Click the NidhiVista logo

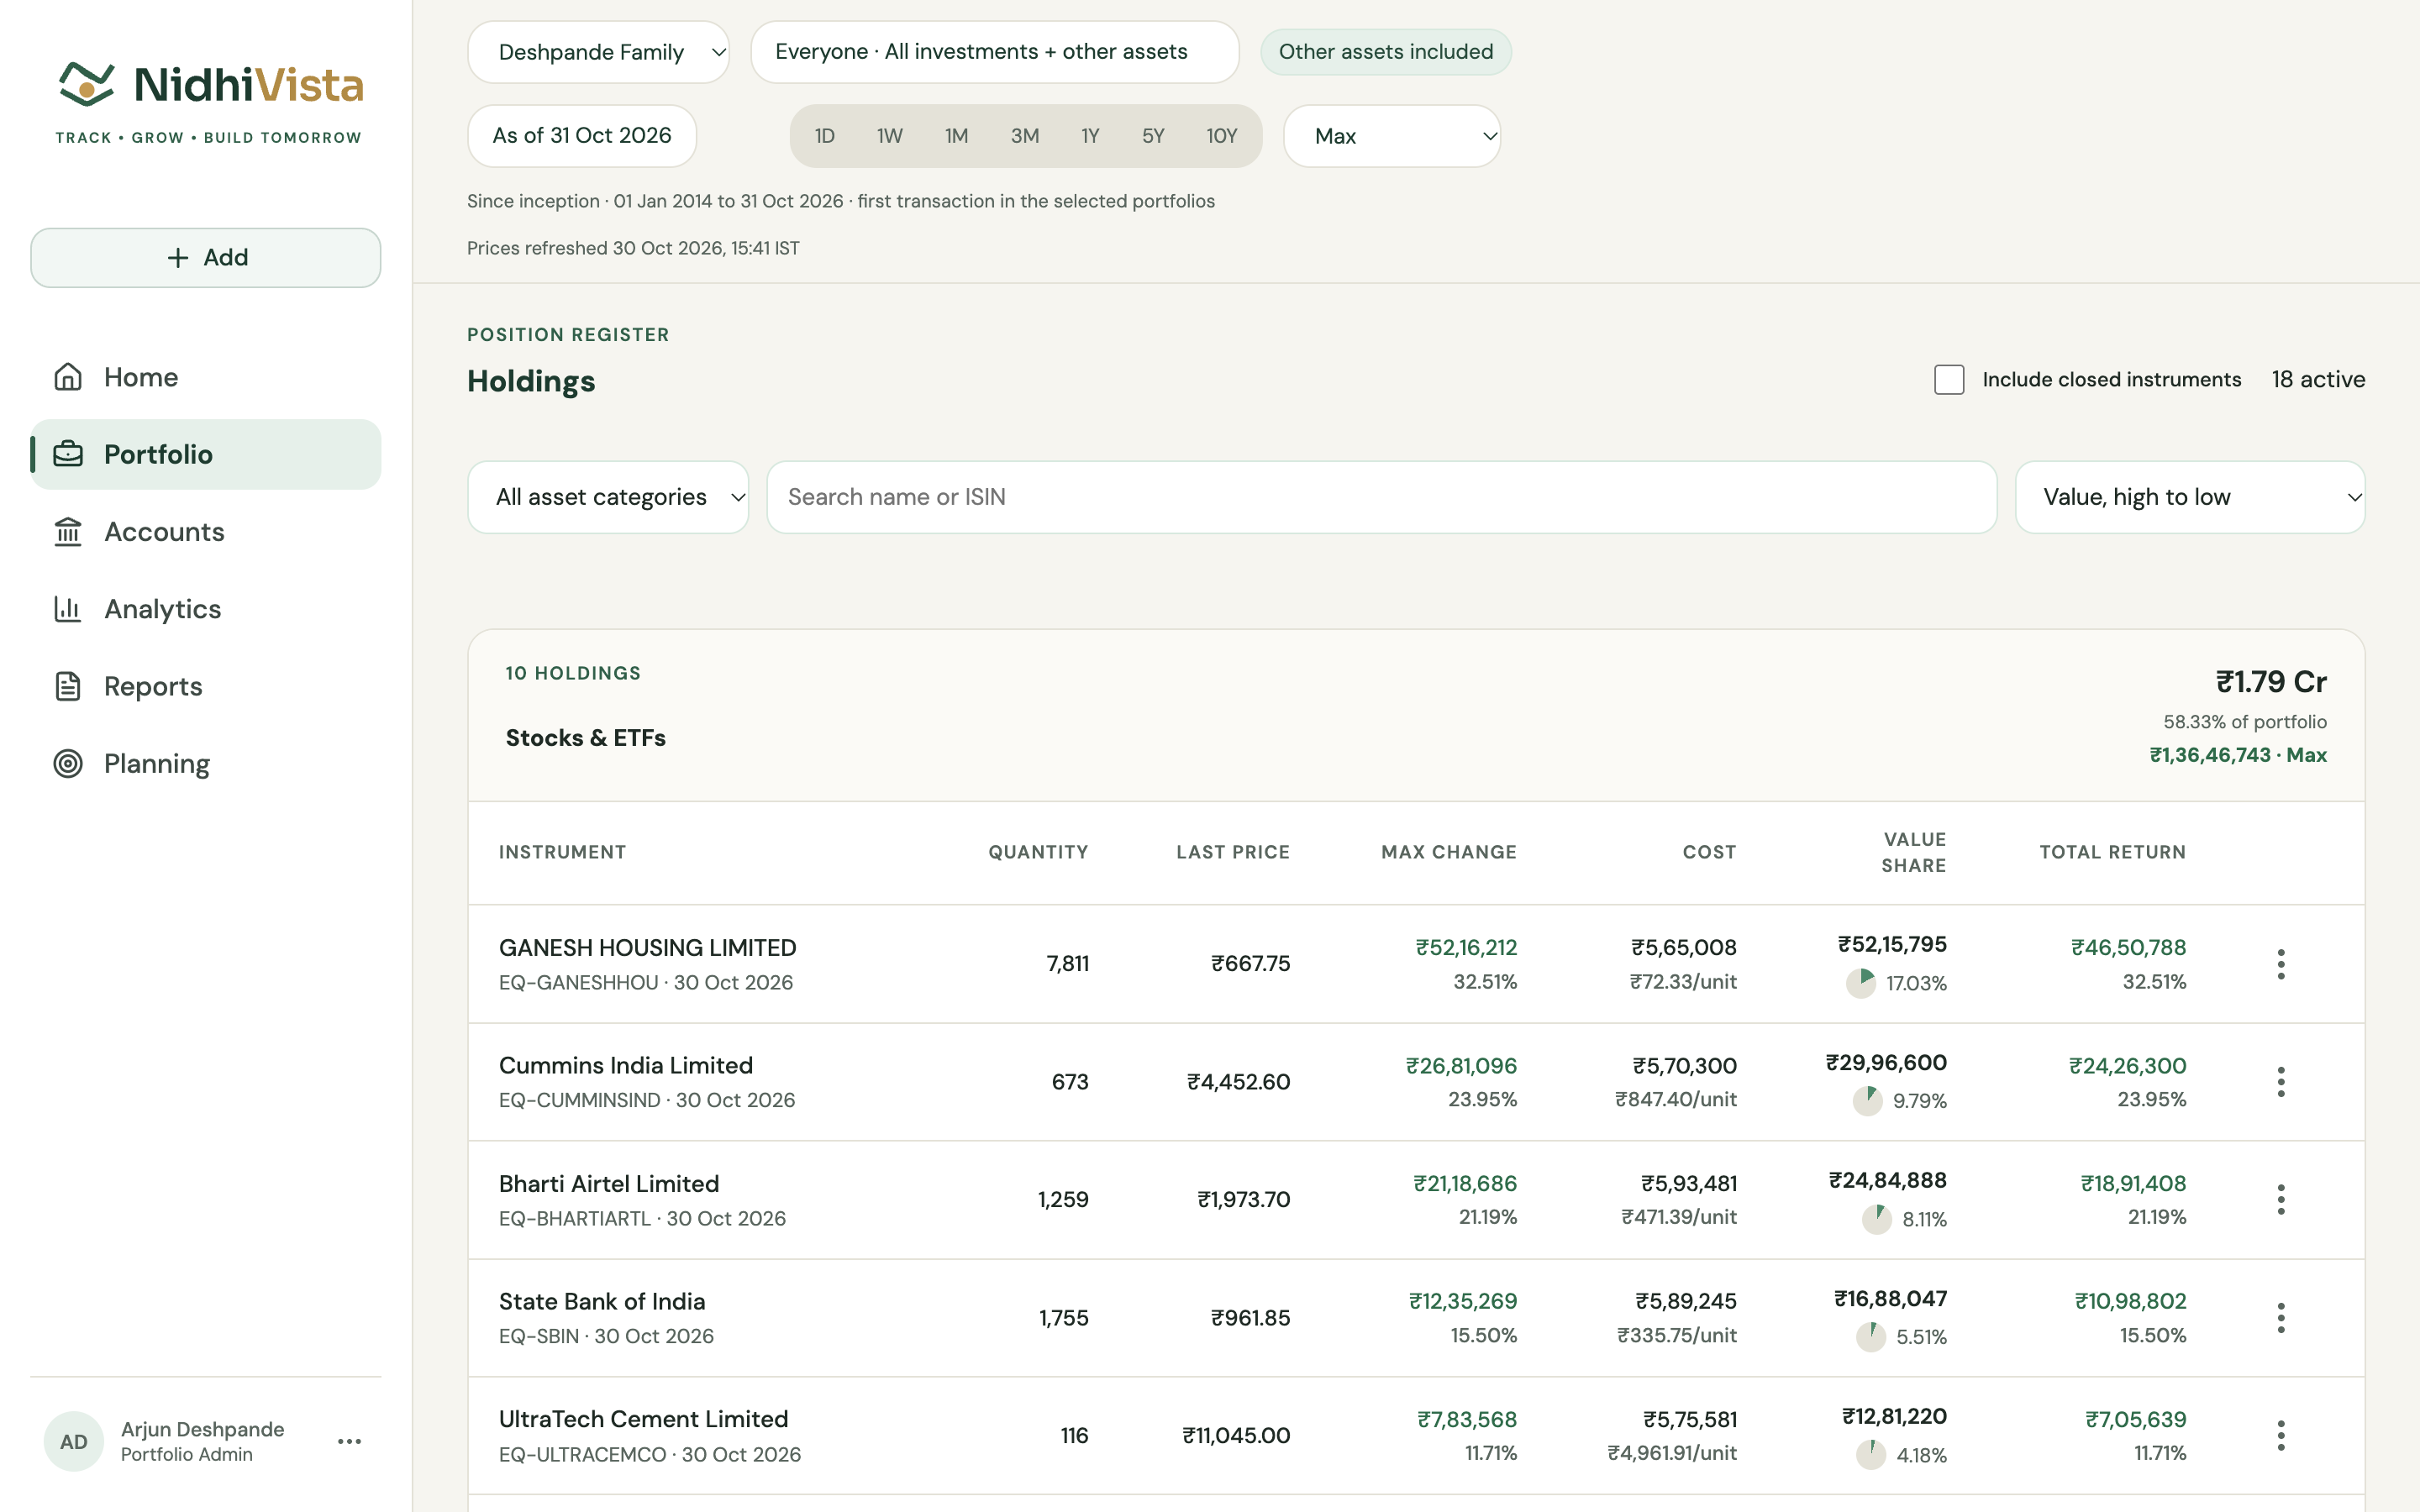[209, 102]
